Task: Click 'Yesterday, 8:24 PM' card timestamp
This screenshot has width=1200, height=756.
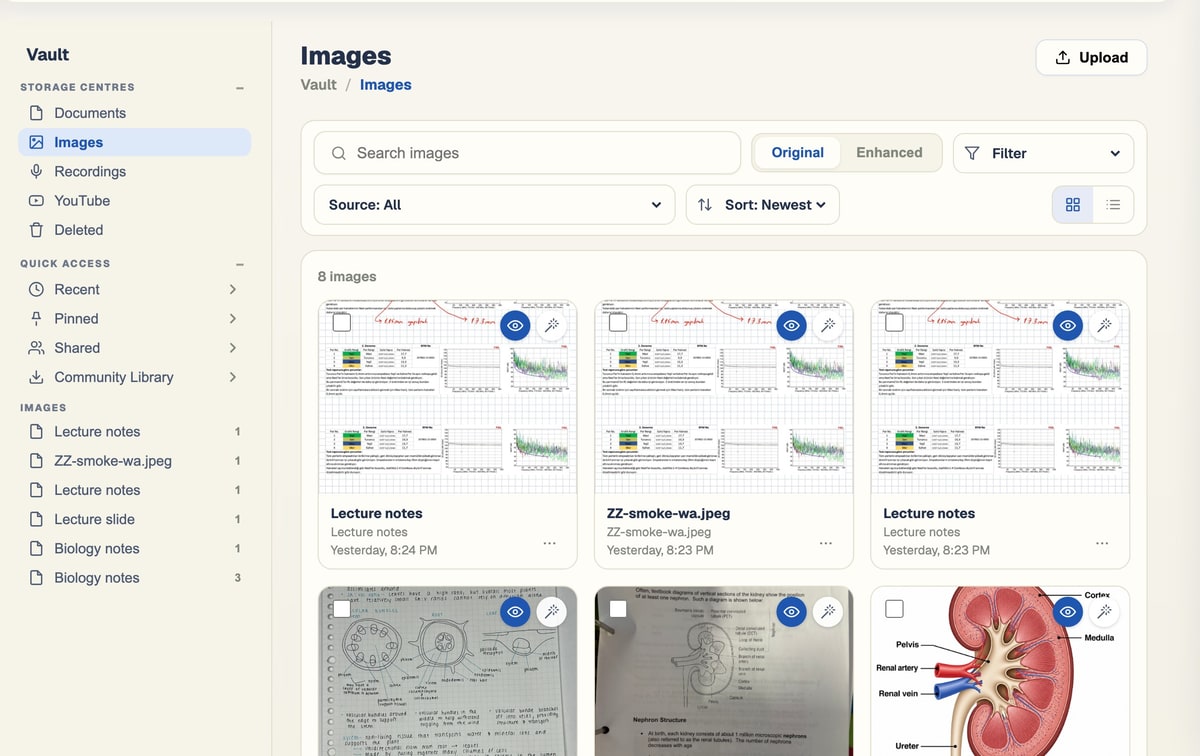Action: [384, 550]
